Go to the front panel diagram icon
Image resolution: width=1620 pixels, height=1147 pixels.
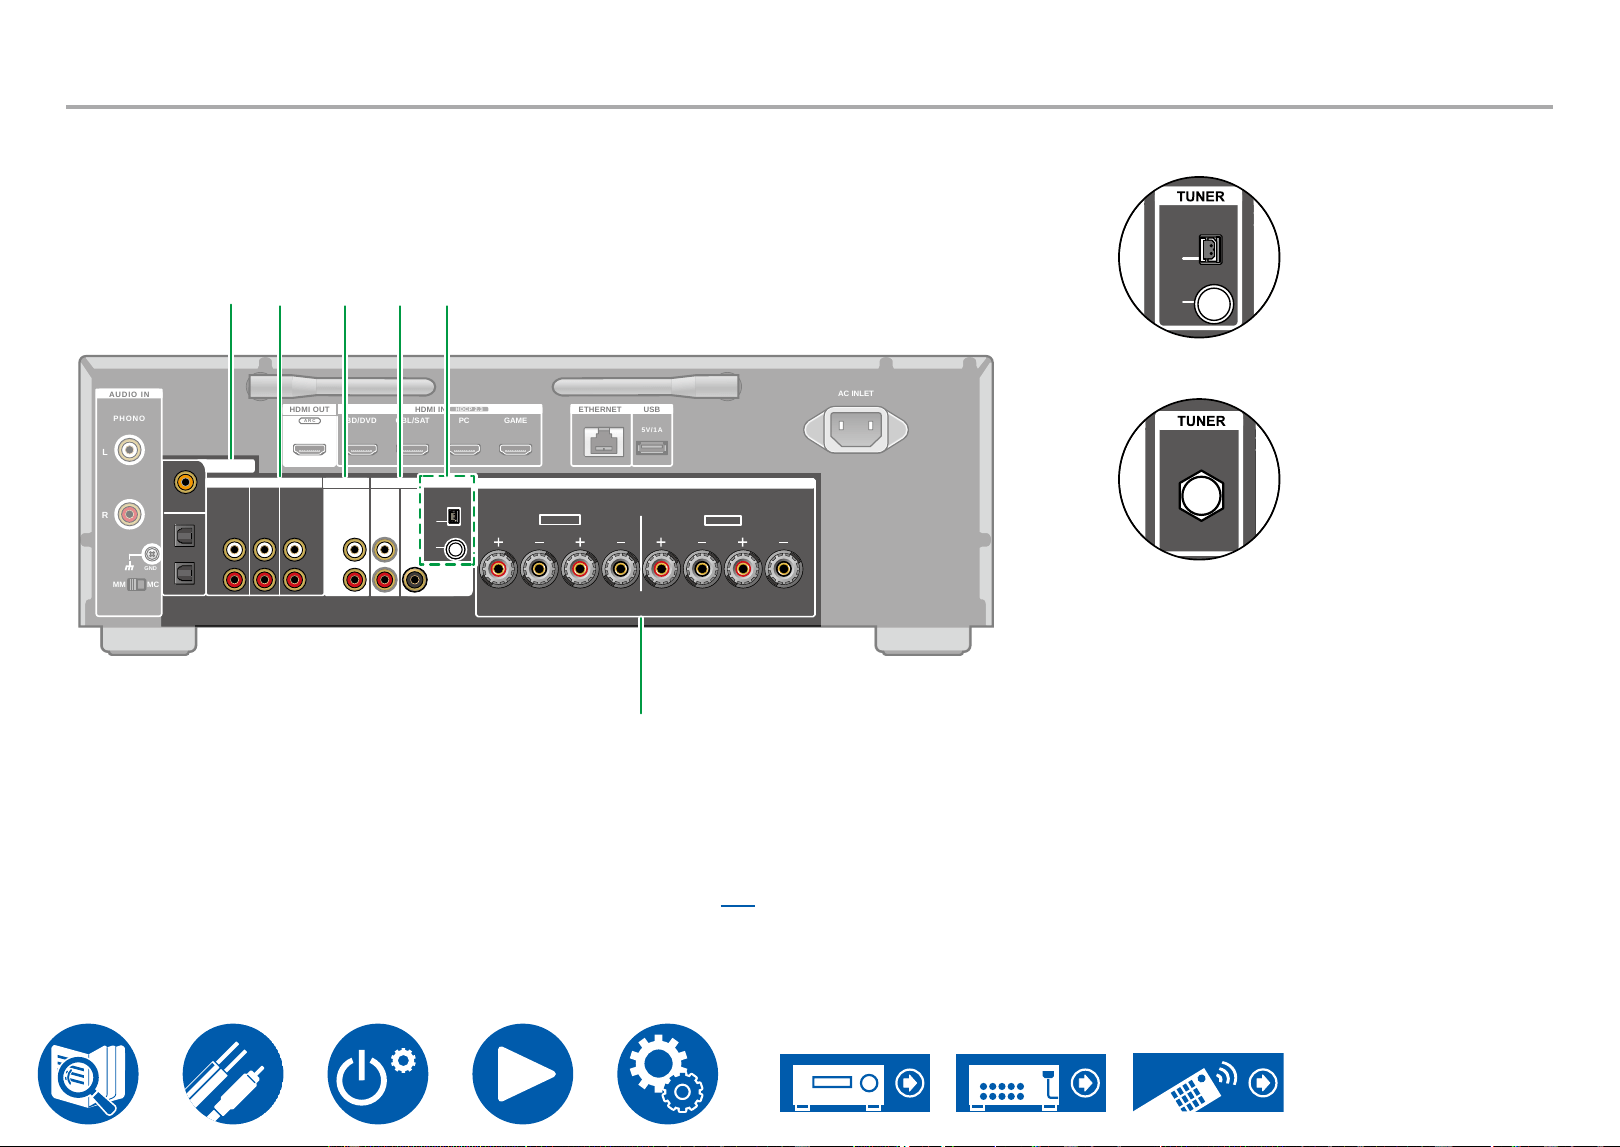pyautogui.click(x=855, y=1082)
